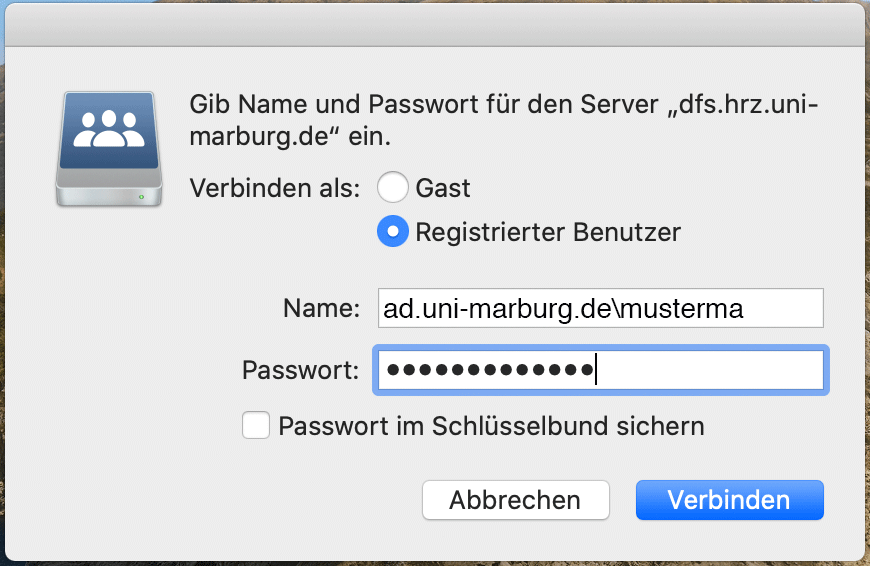Viewport: 870px width, 566px height.
Task: Click the dialog's gray title bar
Action: point(435,25)
